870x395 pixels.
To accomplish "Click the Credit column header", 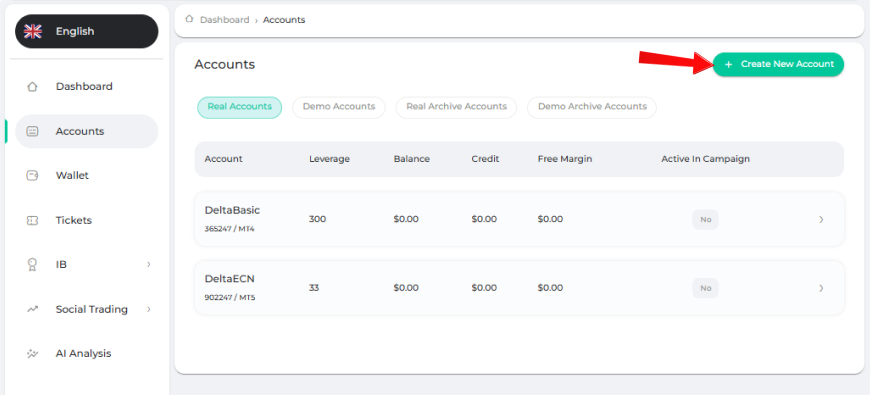I will coord(485,159).
